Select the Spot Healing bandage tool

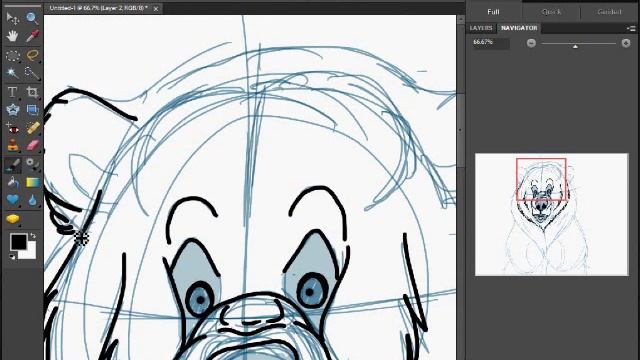(32, 128)
